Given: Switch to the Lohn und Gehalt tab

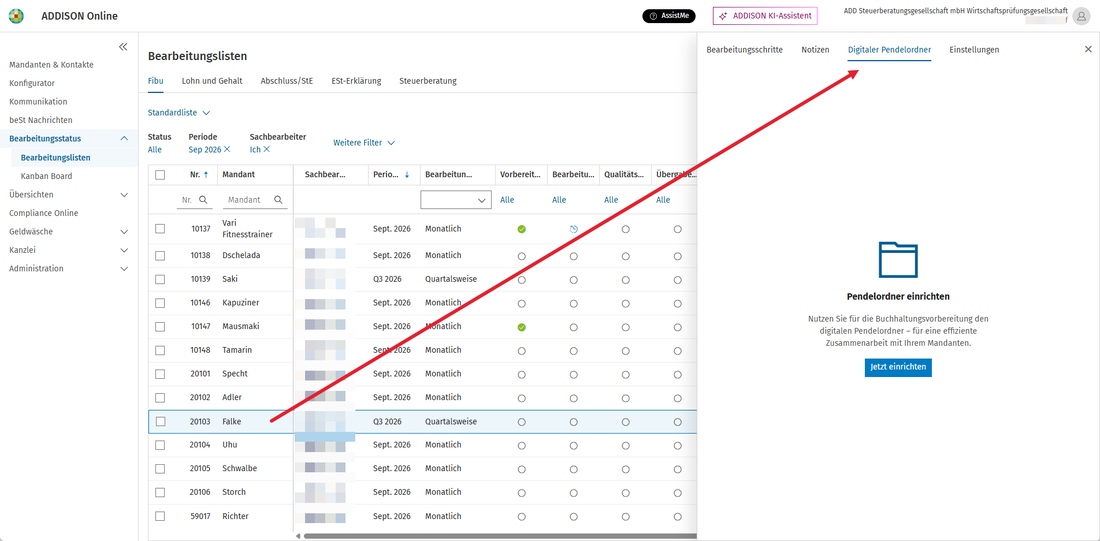Looking at the screenshot, I should pyautogui.click(x=212, y=81).
